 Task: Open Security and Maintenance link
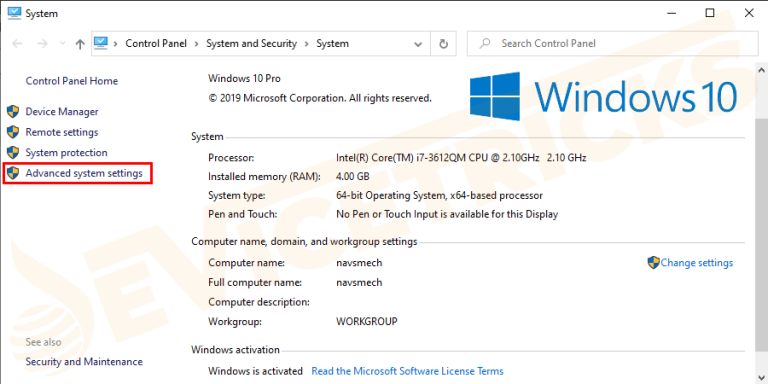click(x=84, y=362)
